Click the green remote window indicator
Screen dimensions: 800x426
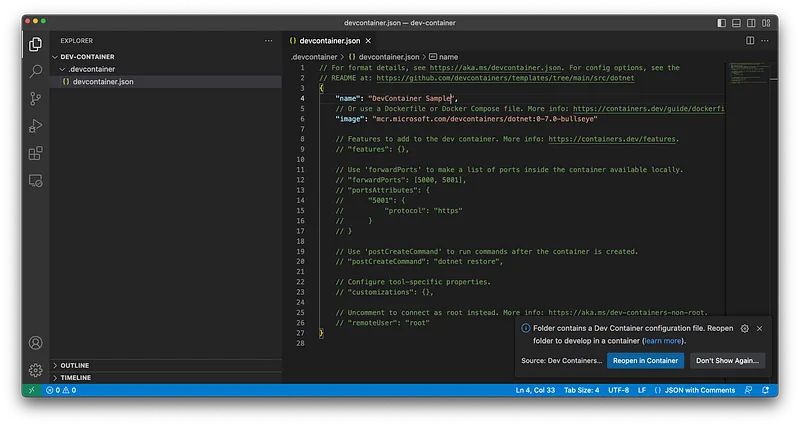pyautogui.click(x=32, y=390)
